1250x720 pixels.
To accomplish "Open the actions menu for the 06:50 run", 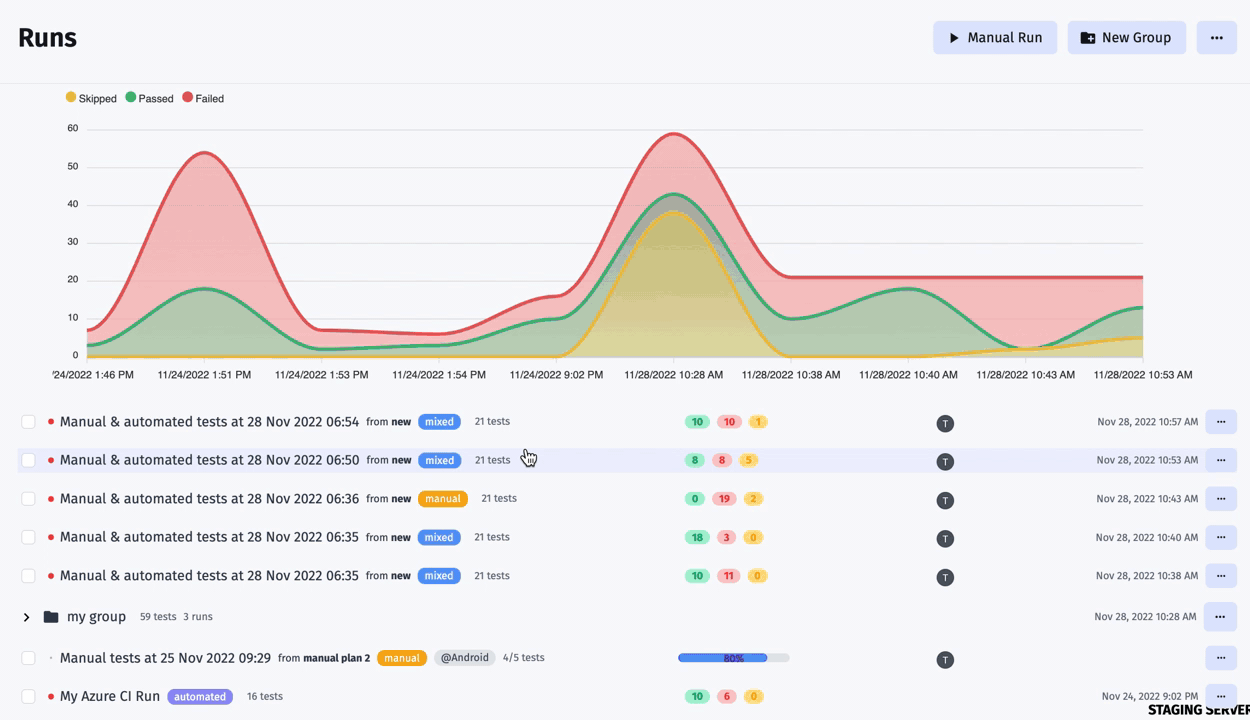I will [1221, 460].
